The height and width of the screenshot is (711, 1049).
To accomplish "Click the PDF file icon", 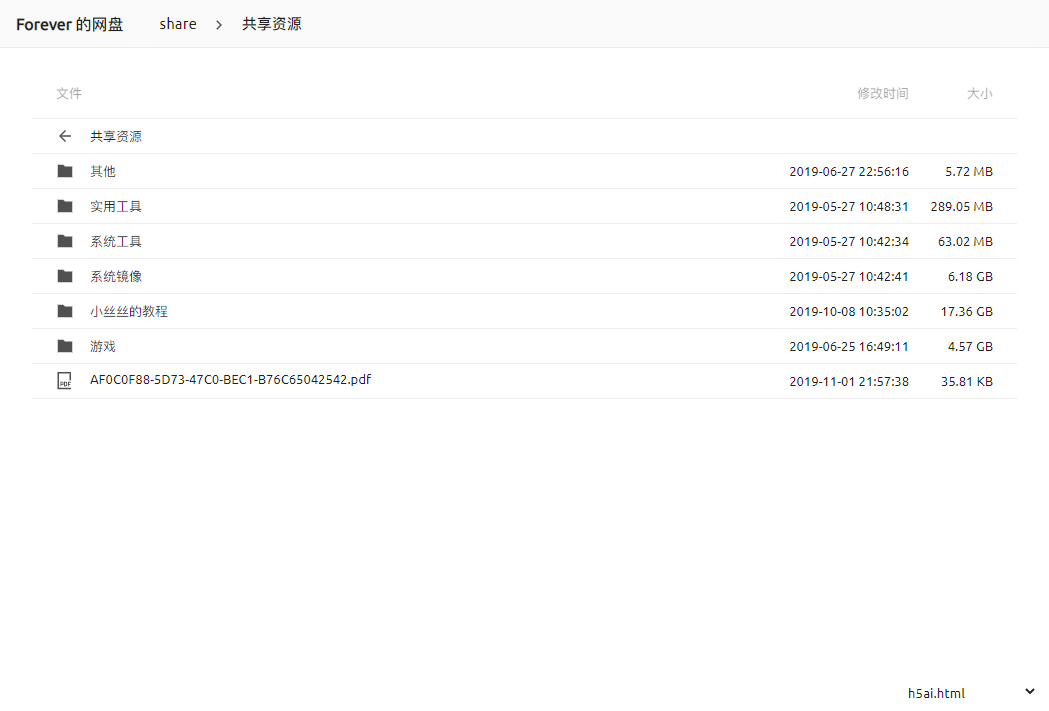I will click(65, 381).
